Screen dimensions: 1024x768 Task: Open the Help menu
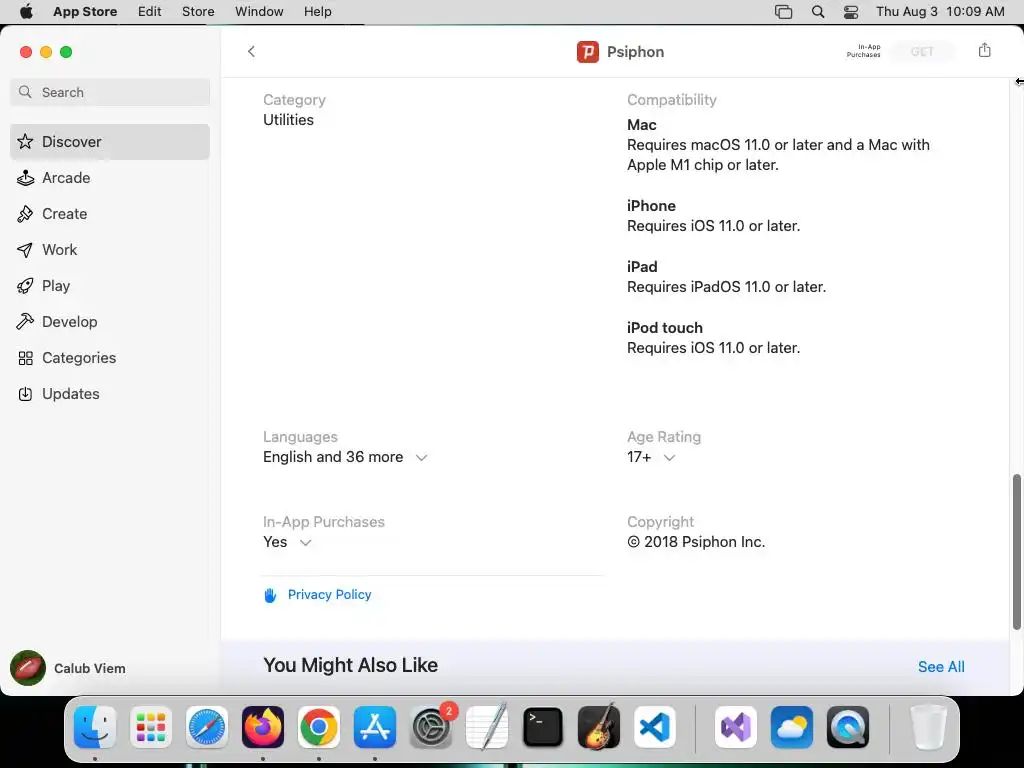[x=317, y=12]
